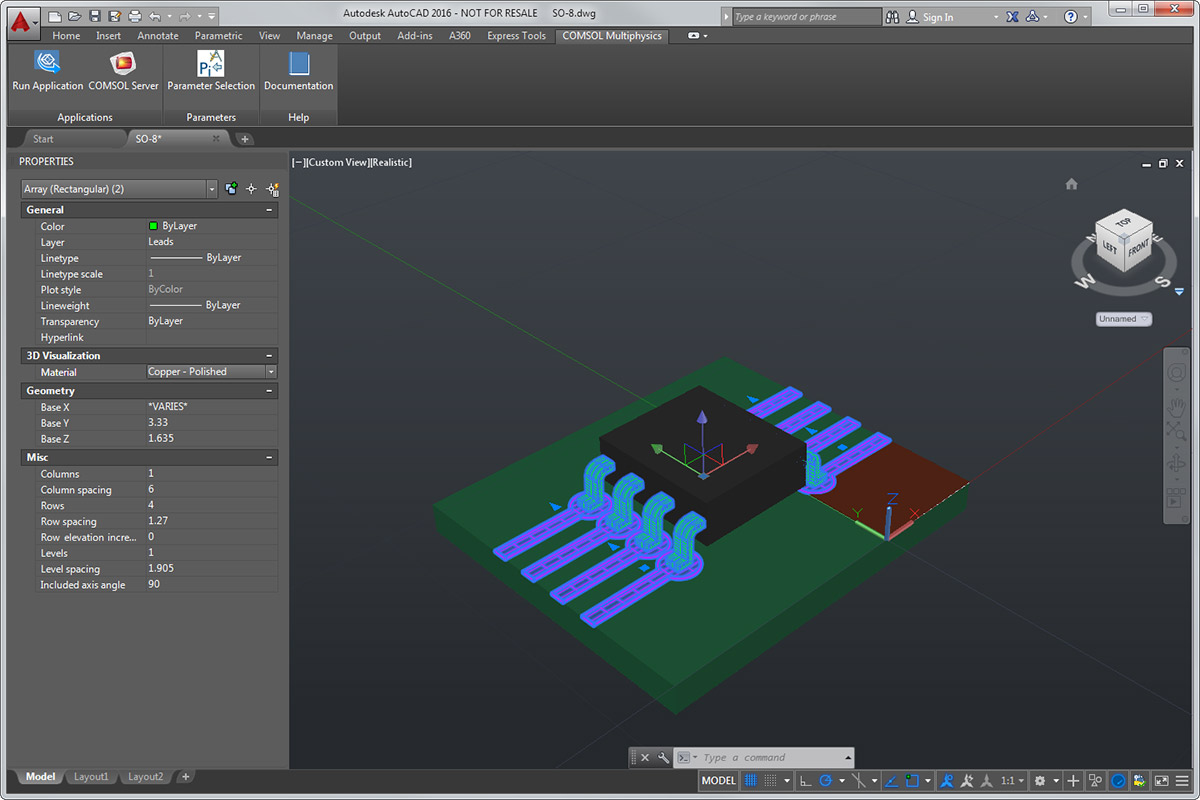Click the Save icon in quick access toolbar
The width and height of the screenshot is (1200, 800).
tap(94, 16)
